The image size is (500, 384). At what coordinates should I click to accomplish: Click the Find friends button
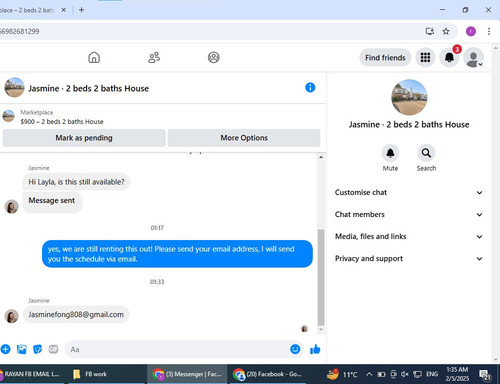tap(385, 58)
